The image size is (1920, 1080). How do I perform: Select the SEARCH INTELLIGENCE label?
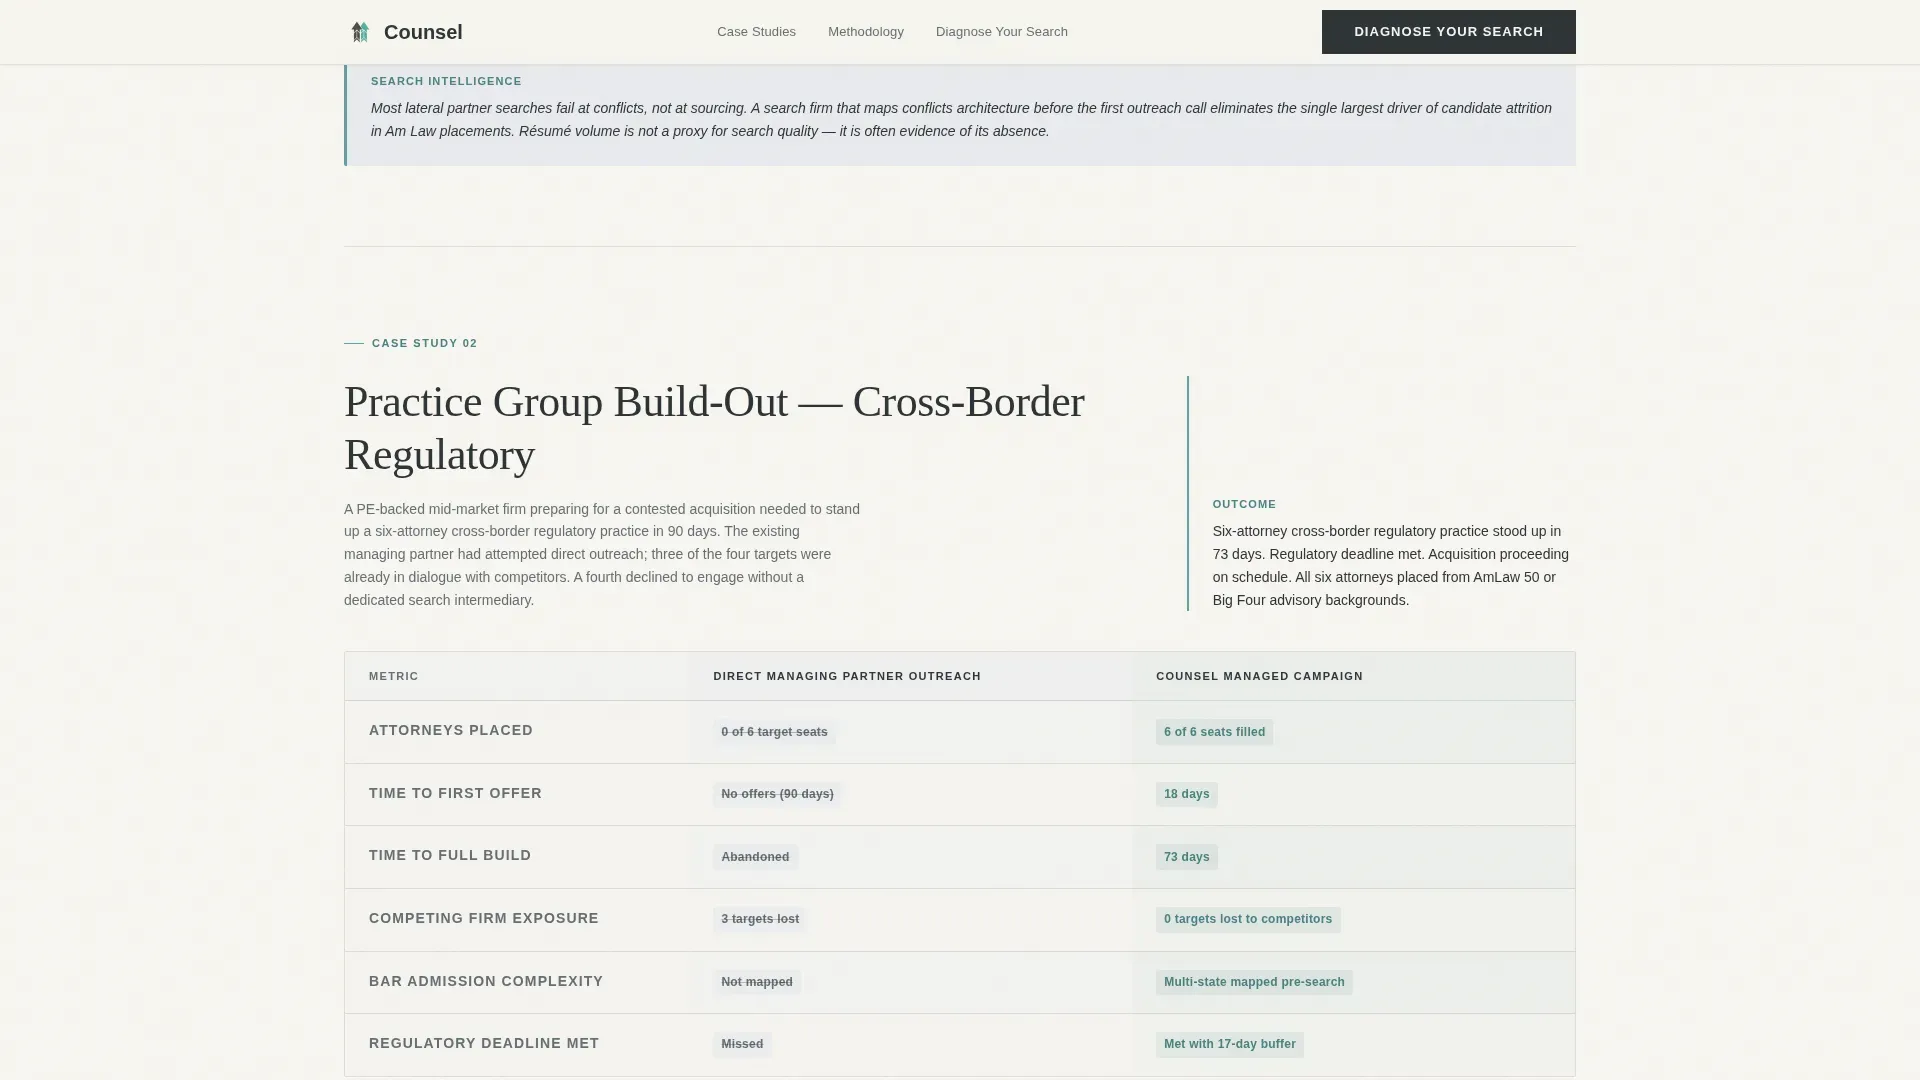coord(446,81)
